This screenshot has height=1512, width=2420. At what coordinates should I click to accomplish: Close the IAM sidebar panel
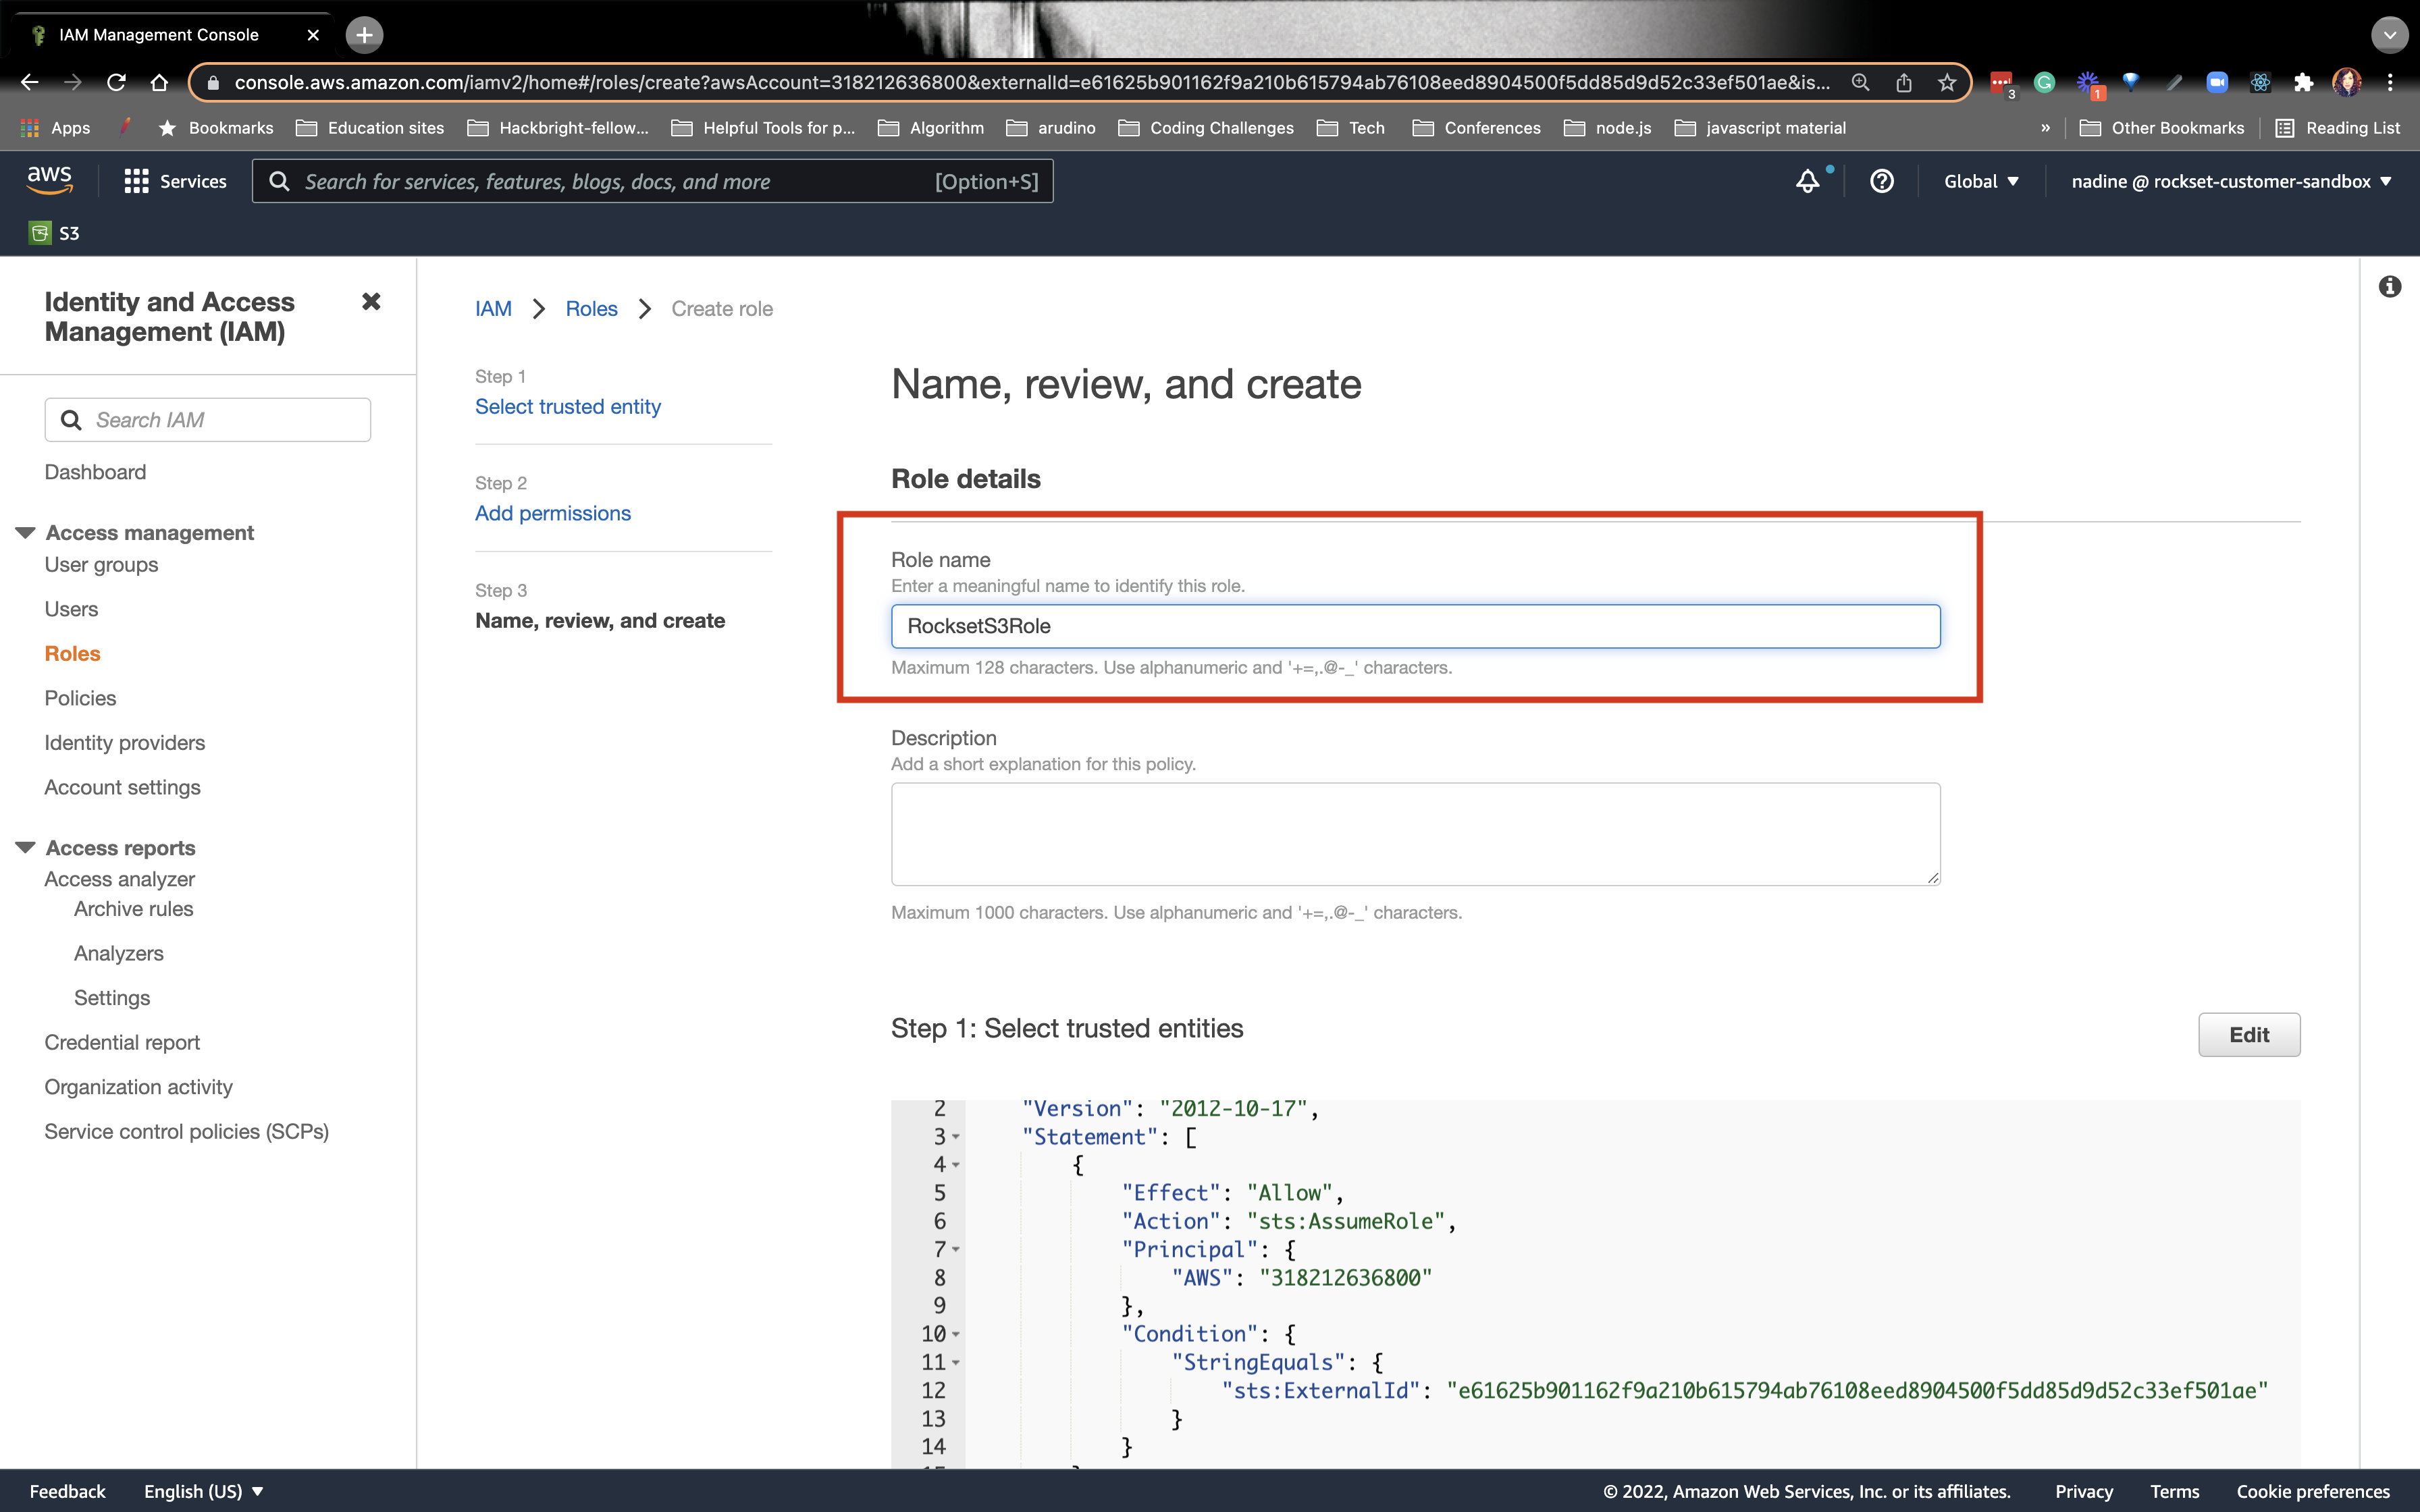pos(371,301)
